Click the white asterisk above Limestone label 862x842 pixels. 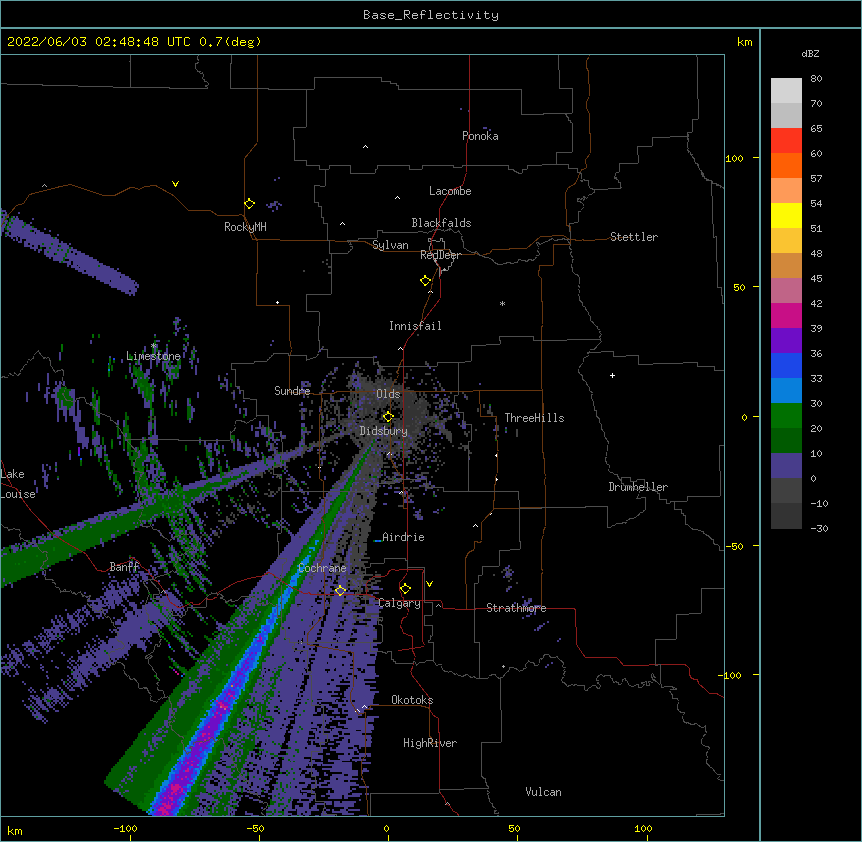point(154,346)
